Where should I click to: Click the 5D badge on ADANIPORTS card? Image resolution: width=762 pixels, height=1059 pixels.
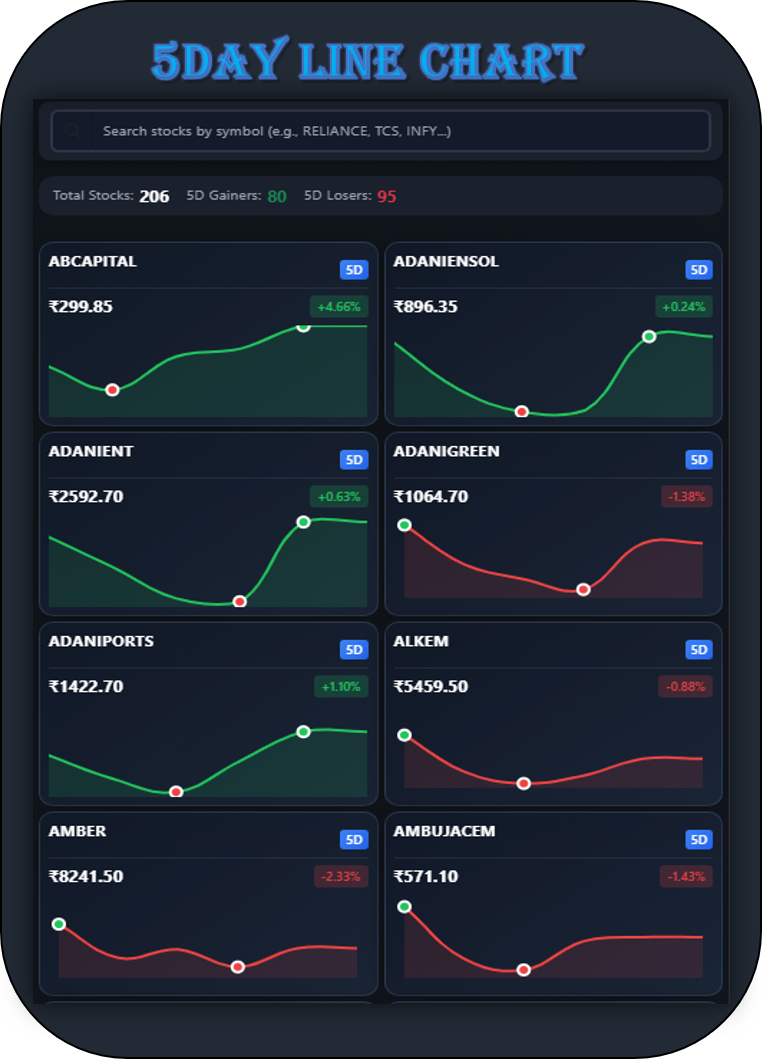coord(354,650)
